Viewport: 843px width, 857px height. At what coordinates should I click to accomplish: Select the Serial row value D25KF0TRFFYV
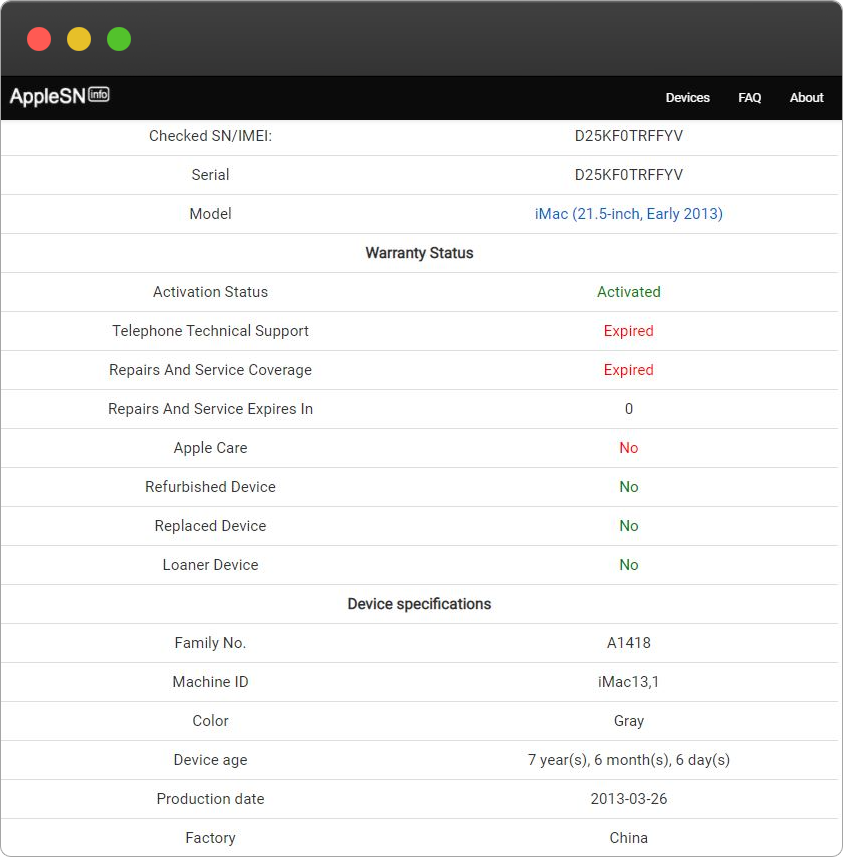coord(628,175)
